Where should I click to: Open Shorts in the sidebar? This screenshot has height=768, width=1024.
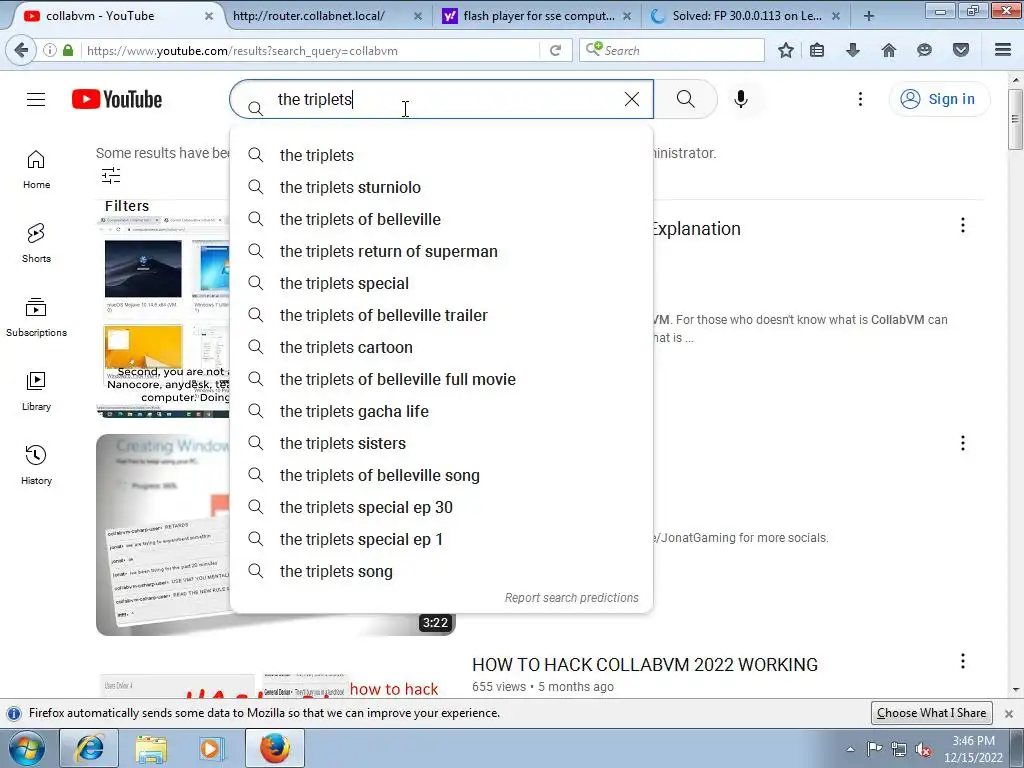(36, 244)
